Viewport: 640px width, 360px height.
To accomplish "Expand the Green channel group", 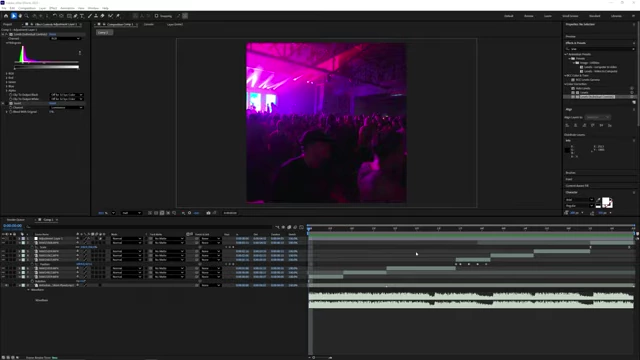I will click(7, 82).
